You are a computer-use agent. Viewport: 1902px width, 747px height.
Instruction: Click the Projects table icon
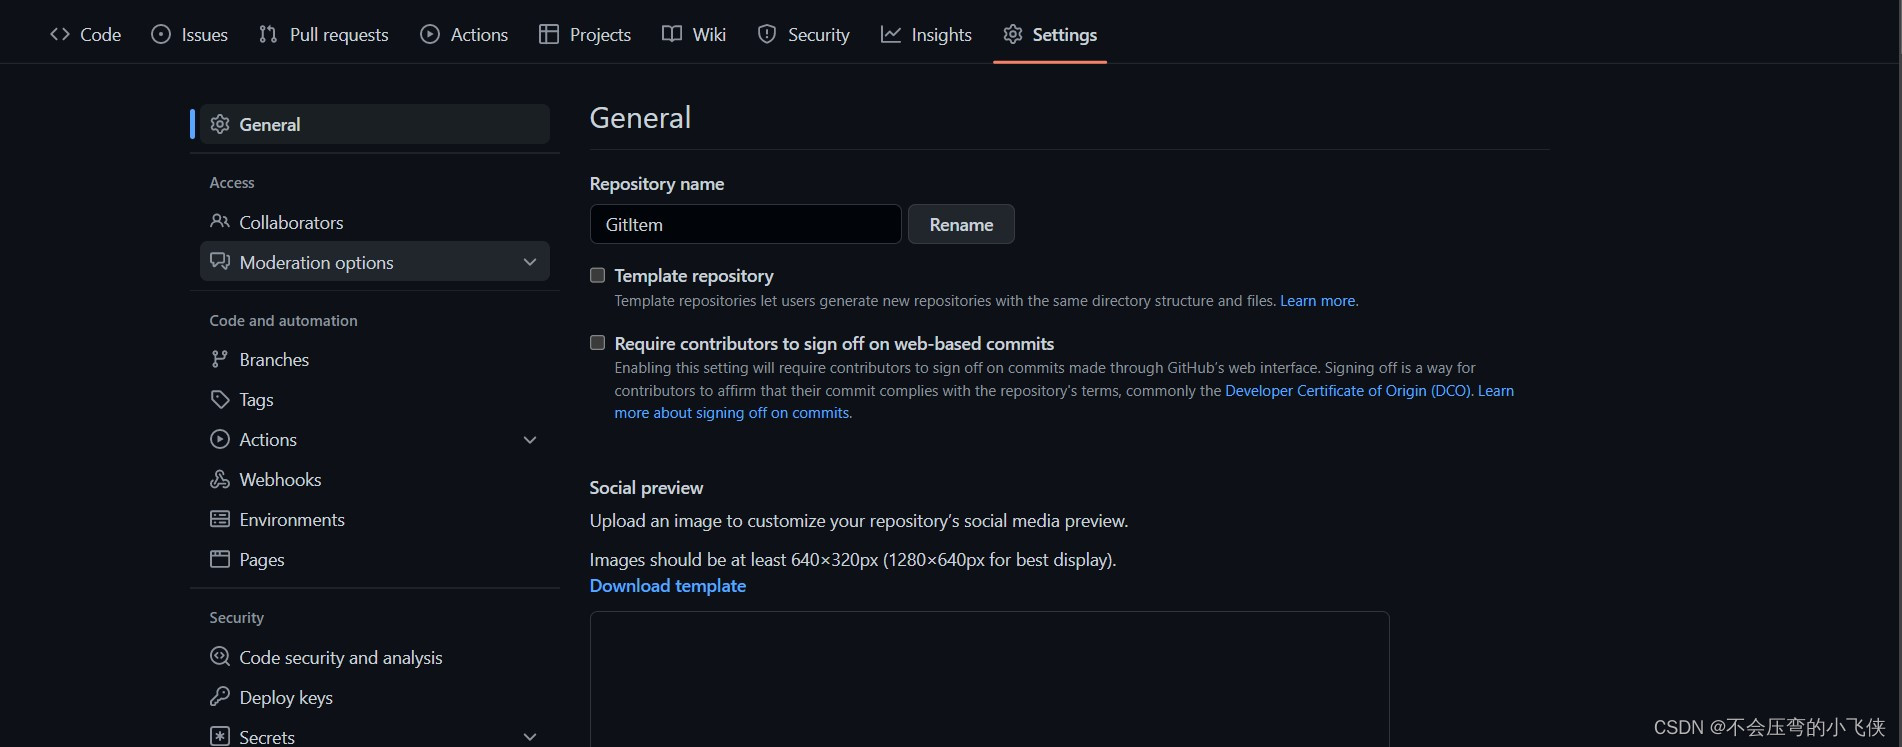pyautogui.click(x=549, y=34)
